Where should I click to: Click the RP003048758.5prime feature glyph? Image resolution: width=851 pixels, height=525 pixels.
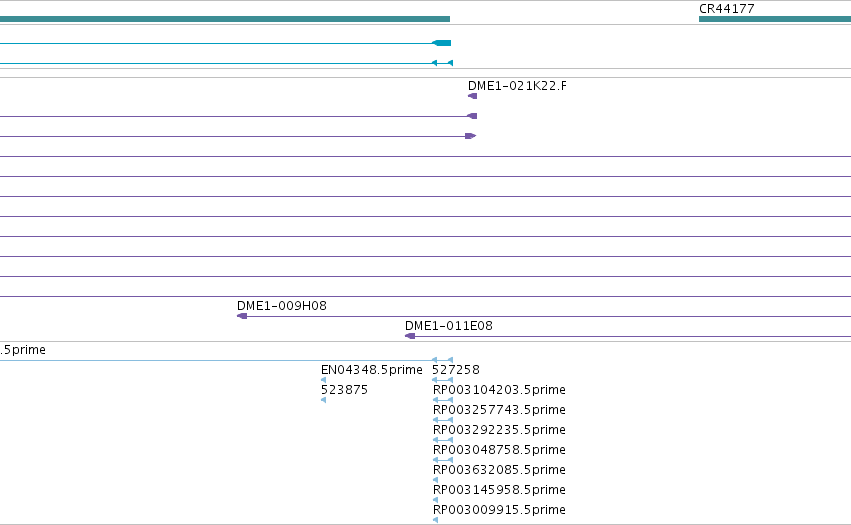[443, 460]
